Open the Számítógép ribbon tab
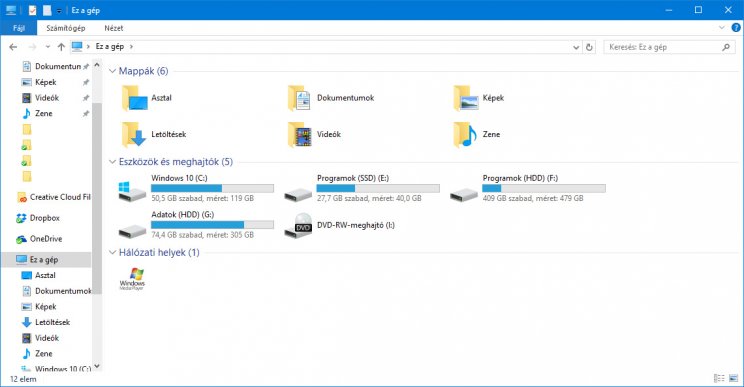 pos(66,28)
